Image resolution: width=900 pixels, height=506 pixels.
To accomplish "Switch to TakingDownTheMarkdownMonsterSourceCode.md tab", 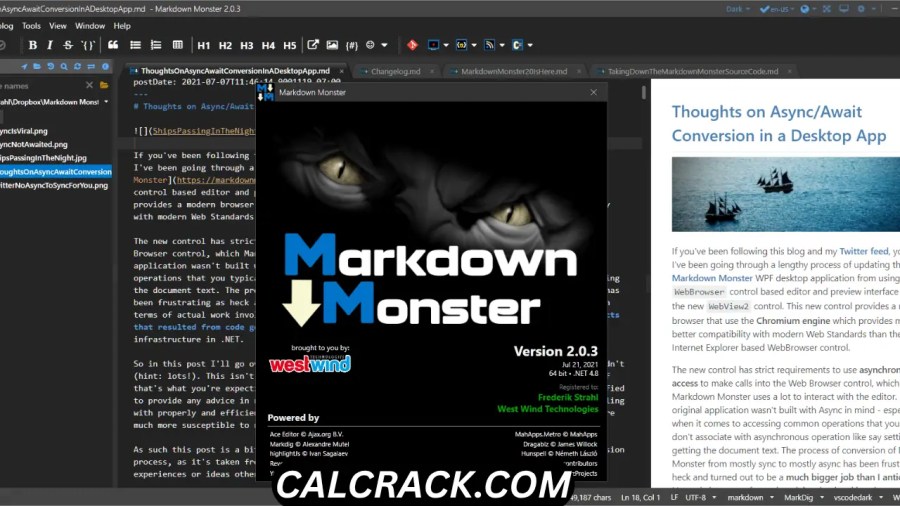I will pyautogui.click(x=693, y=71).
